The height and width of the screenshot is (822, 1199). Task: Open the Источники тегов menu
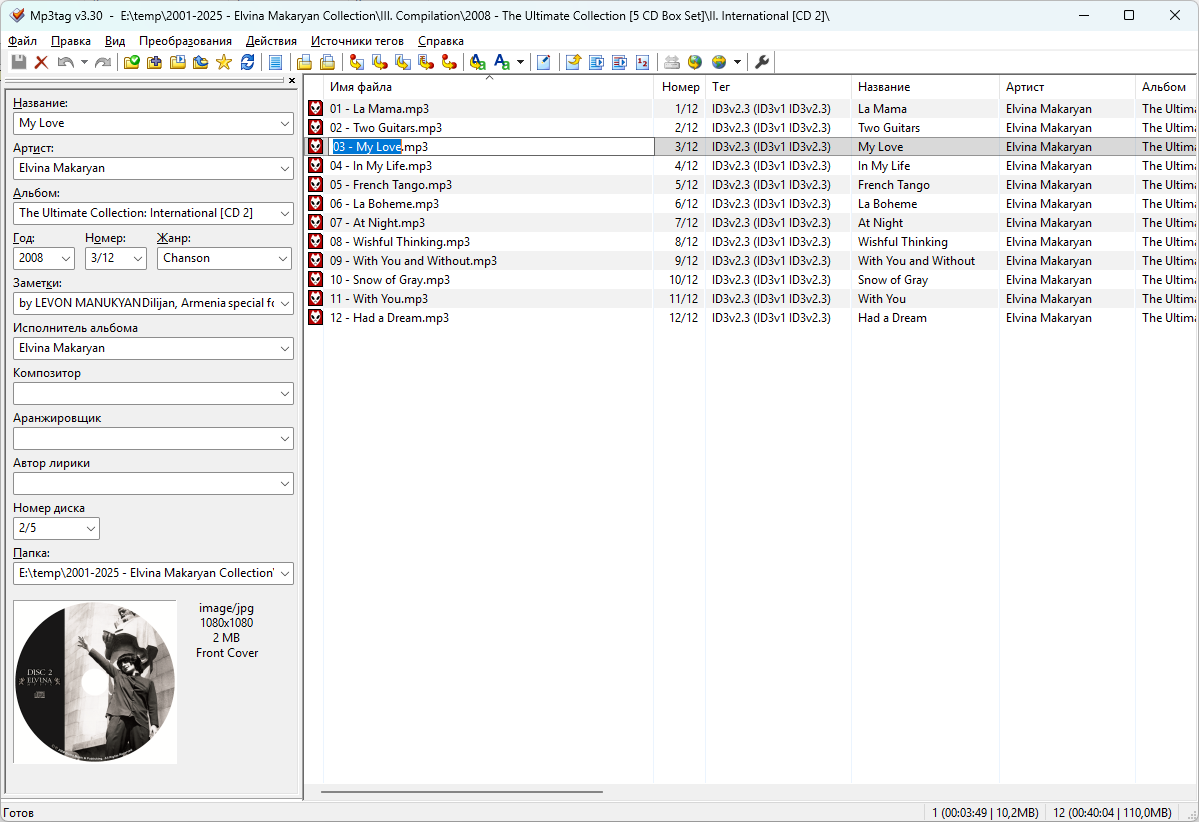tap(357, 41)
